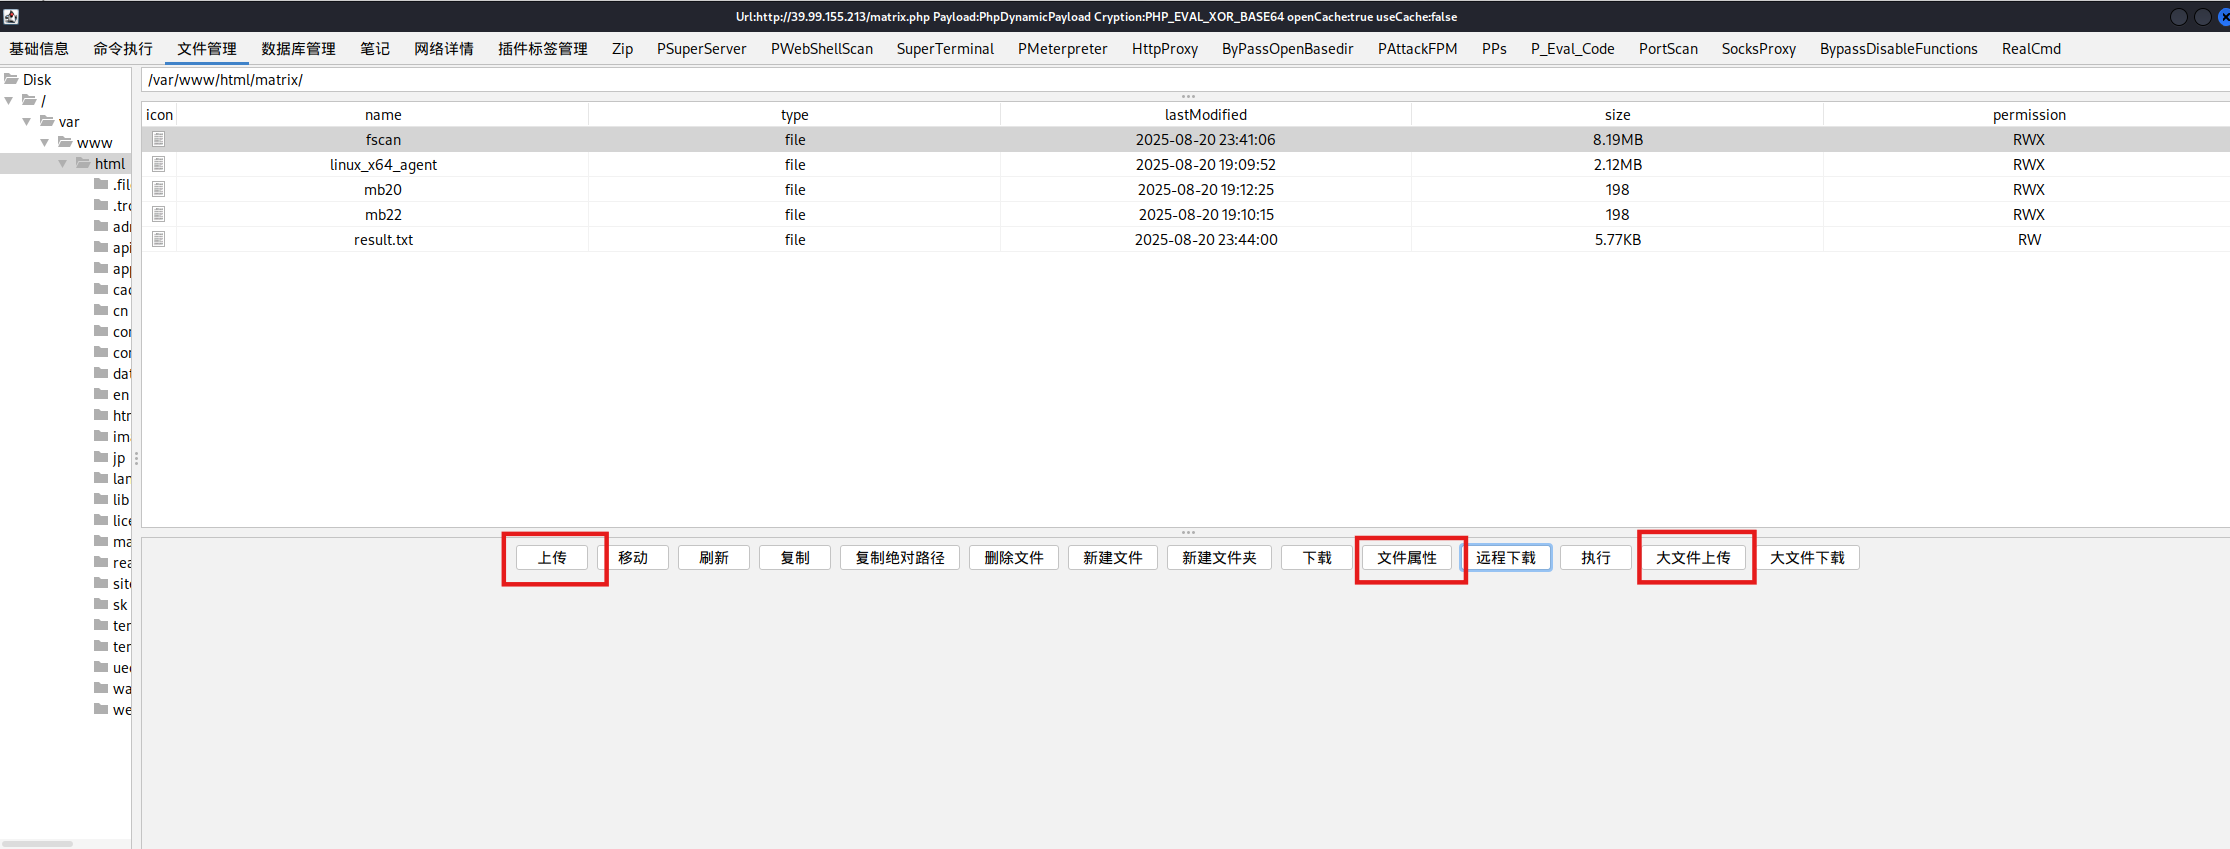
Task: Click the folder icon beside cn
Action: (101, 310)
